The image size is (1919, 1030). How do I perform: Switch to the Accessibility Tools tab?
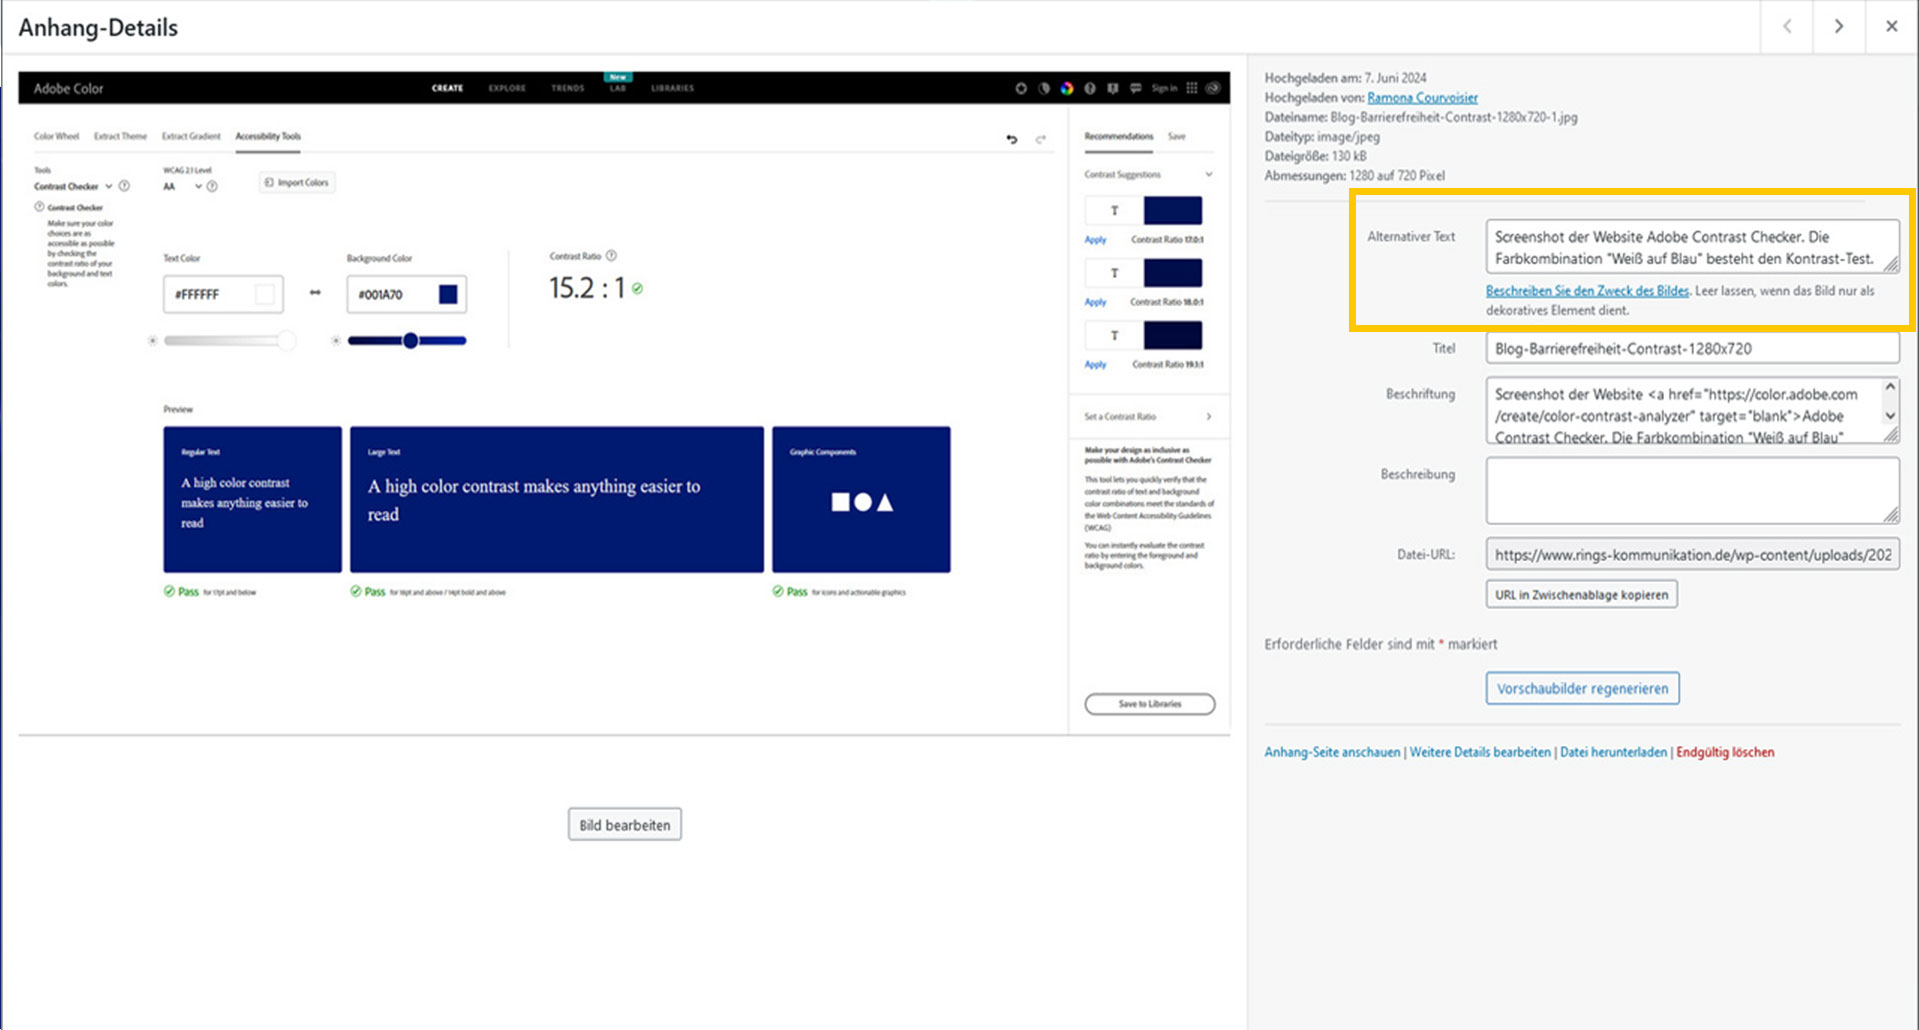tap(268, 136)
